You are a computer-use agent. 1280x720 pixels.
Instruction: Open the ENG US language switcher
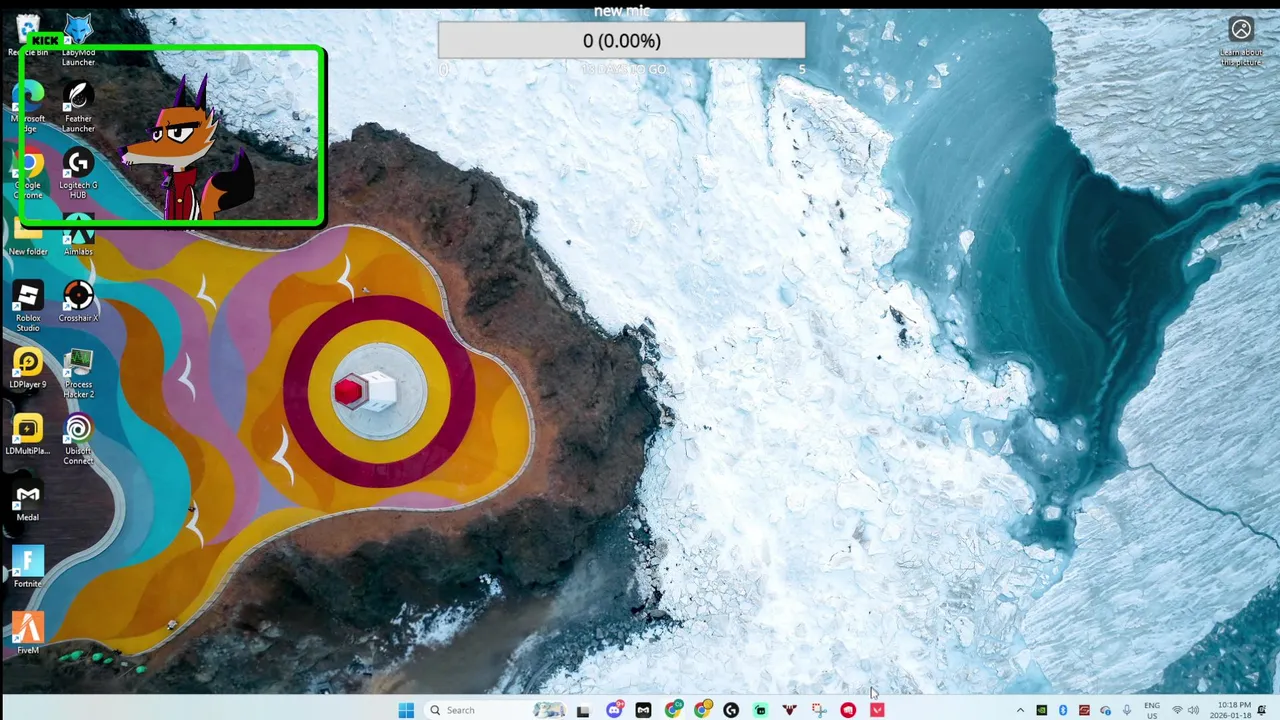pyautogui.click(x=1152, y=711)
